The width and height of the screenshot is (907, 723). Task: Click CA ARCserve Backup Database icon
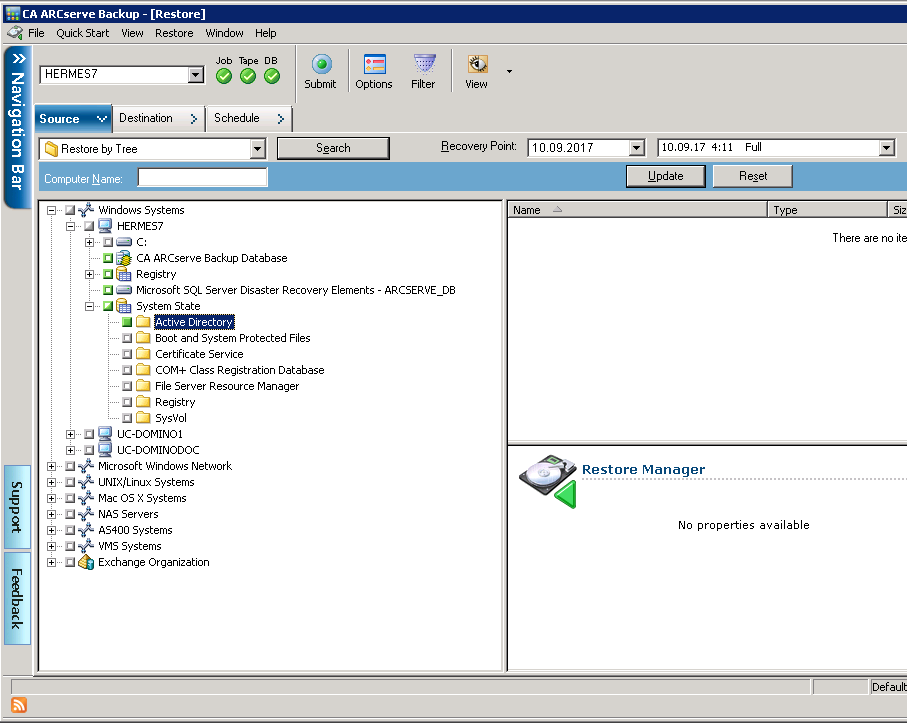[x=124, y=258]
